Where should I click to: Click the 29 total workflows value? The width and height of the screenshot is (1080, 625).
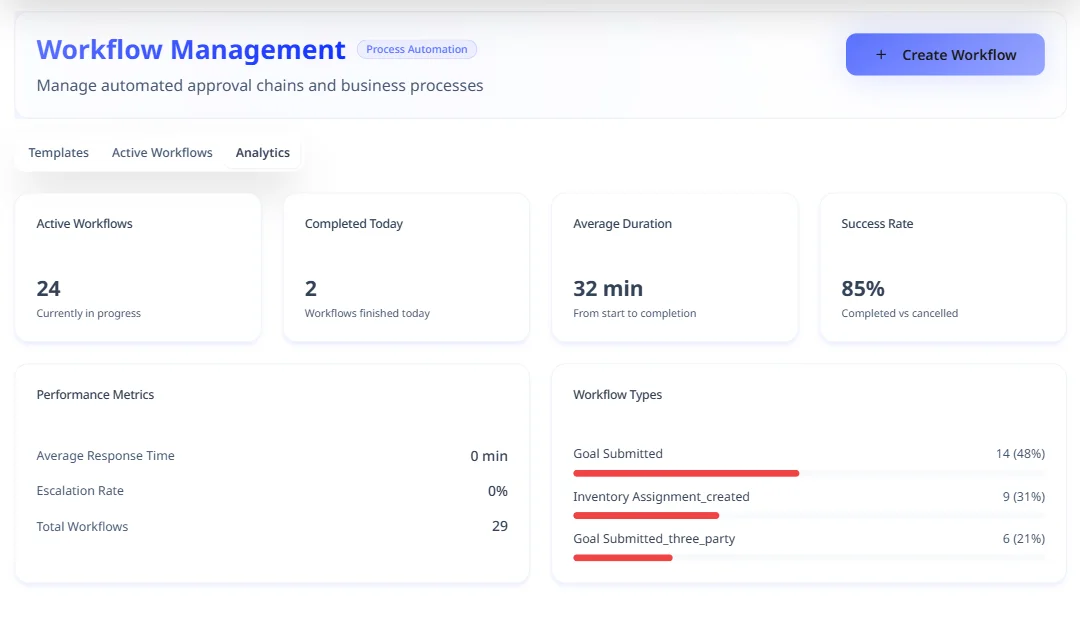pyautogui.click(x=500, y=526)
